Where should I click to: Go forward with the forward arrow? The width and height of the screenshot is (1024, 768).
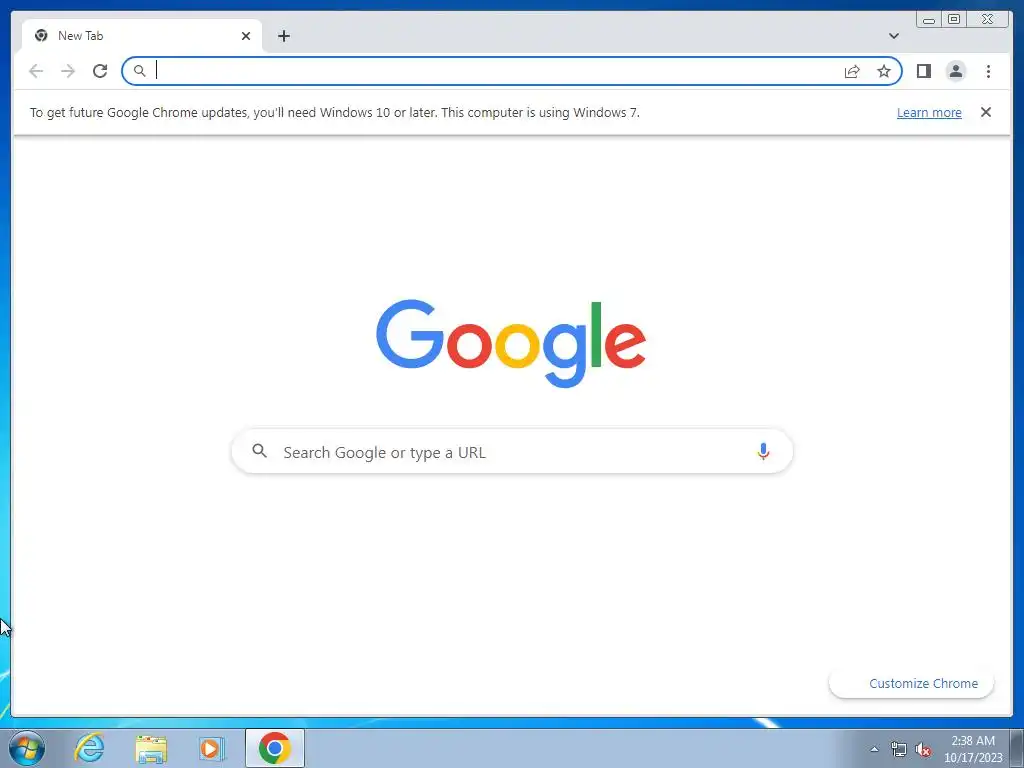pos(68,71)
